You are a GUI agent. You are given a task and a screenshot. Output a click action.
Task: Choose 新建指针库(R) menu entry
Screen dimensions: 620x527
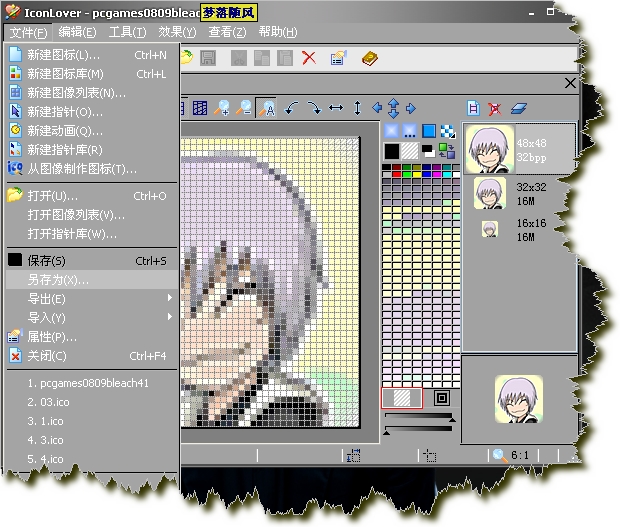(x=92, y=149)
